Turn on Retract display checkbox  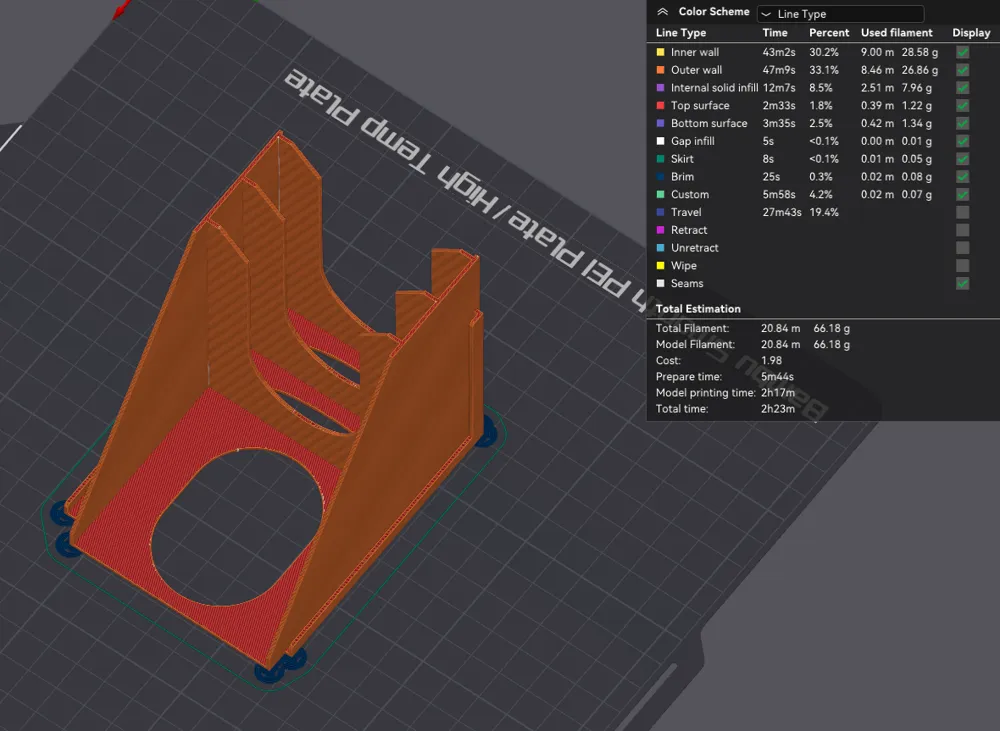962,230
